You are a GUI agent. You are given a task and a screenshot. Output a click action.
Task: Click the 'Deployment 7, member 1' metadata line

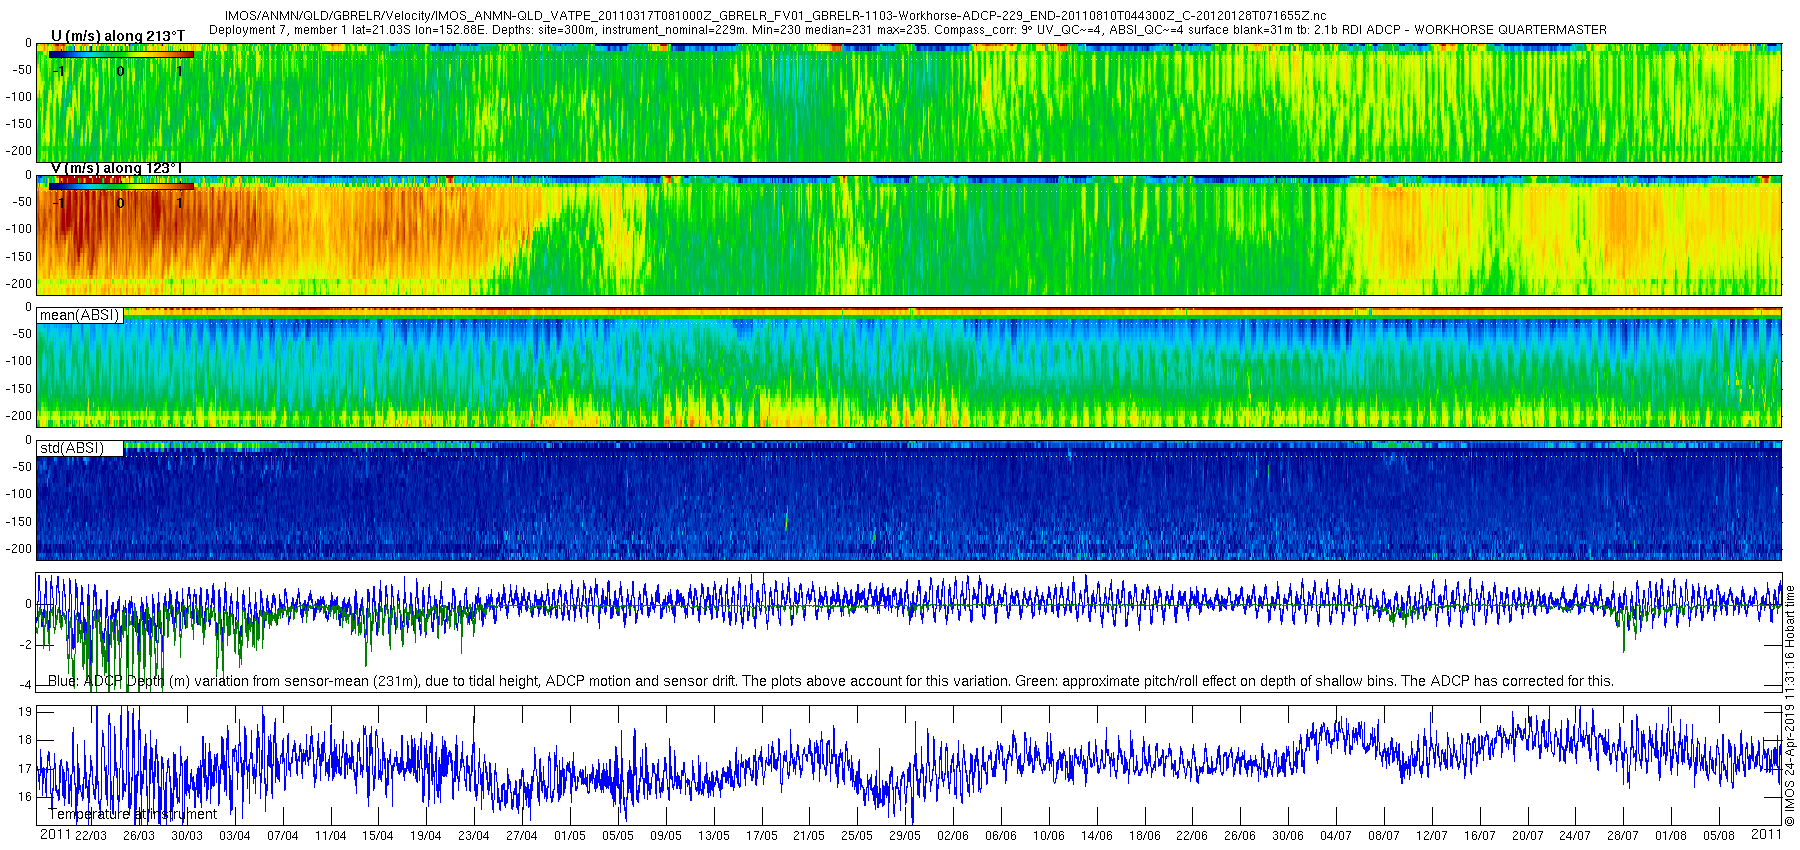(908, 30)
